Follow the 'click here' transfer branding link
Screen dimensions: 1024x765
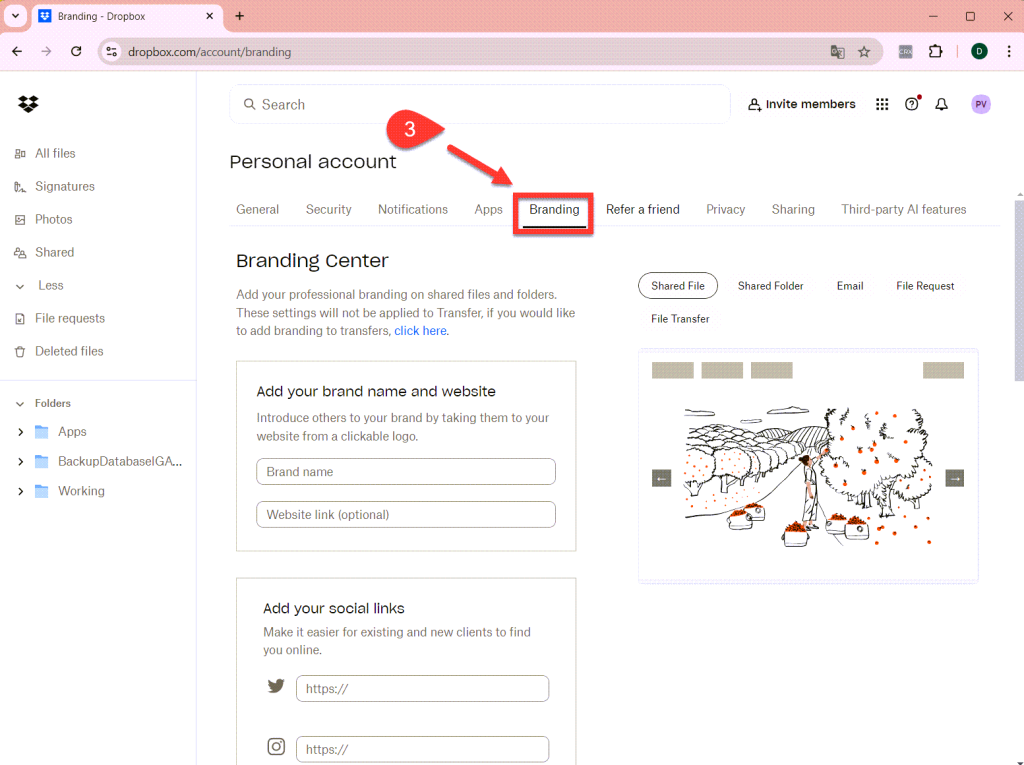421,331
